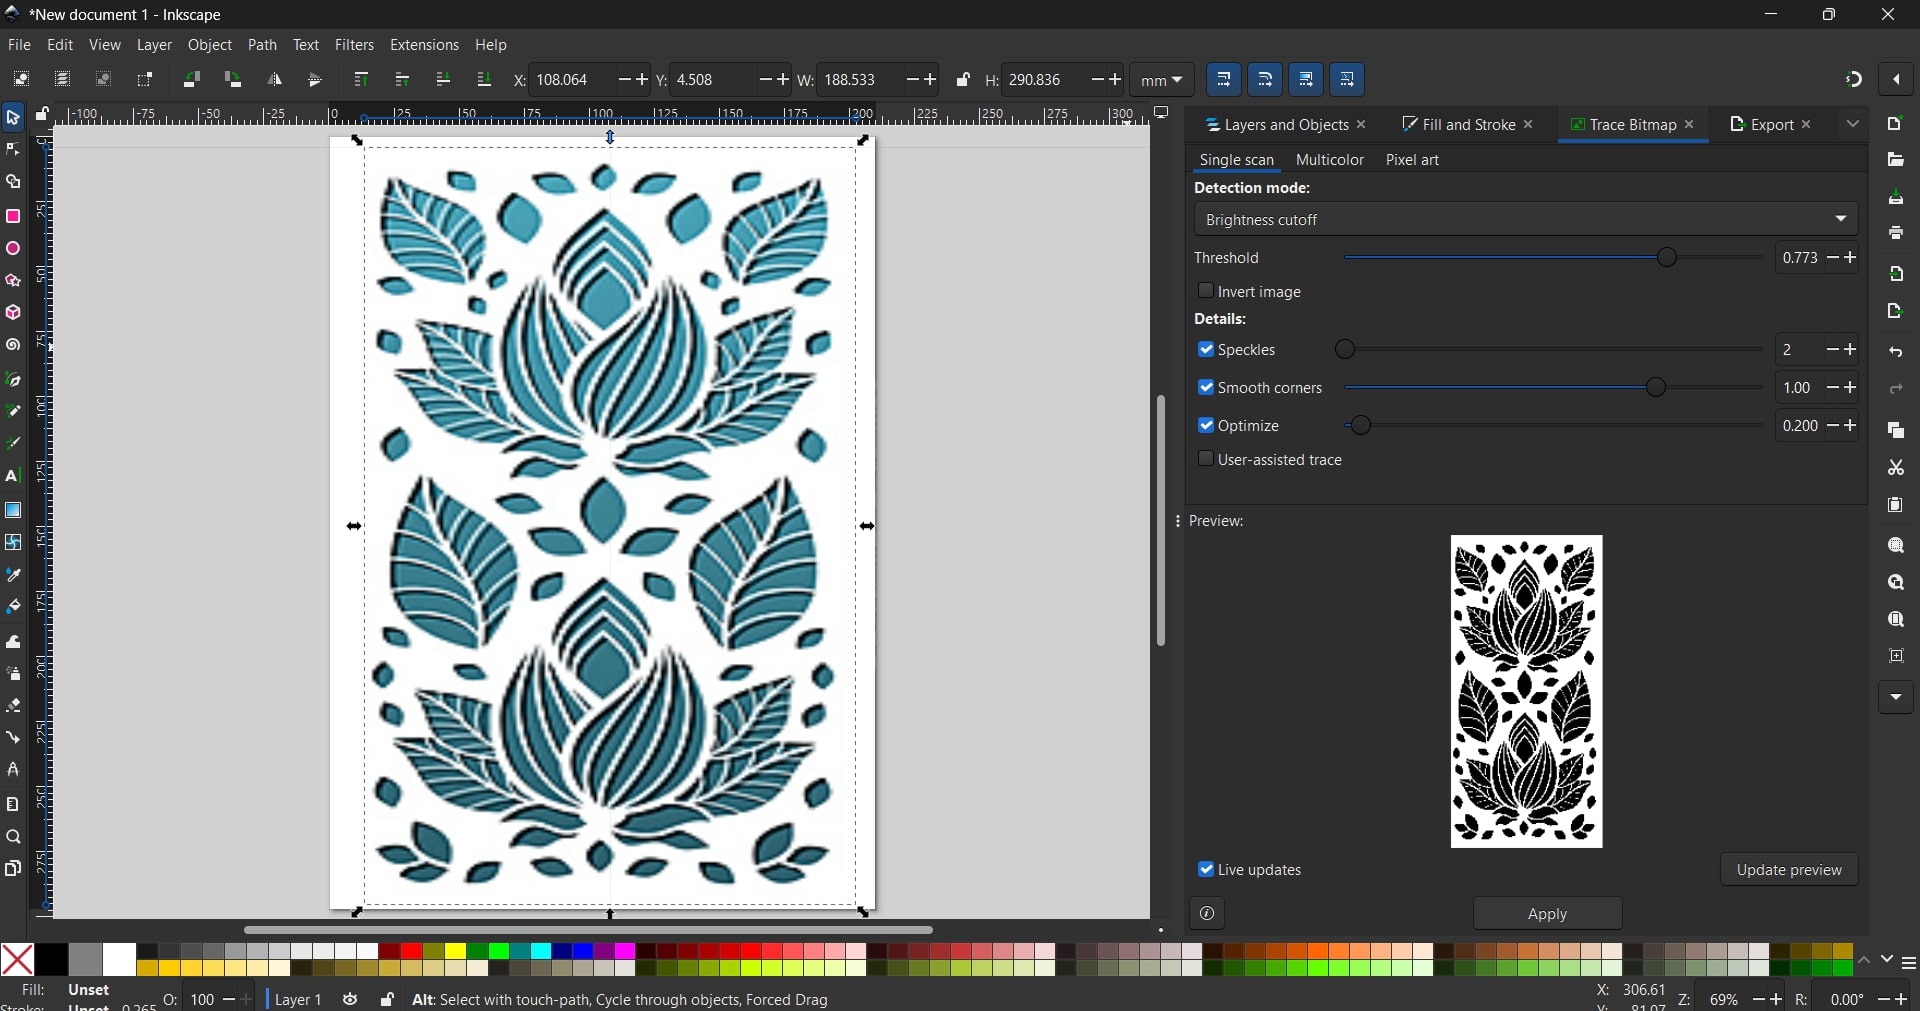This screenshot has width=1920, height=1011.
Task: Open the Fill and Stroke tab
Action: coord(1468,125)
